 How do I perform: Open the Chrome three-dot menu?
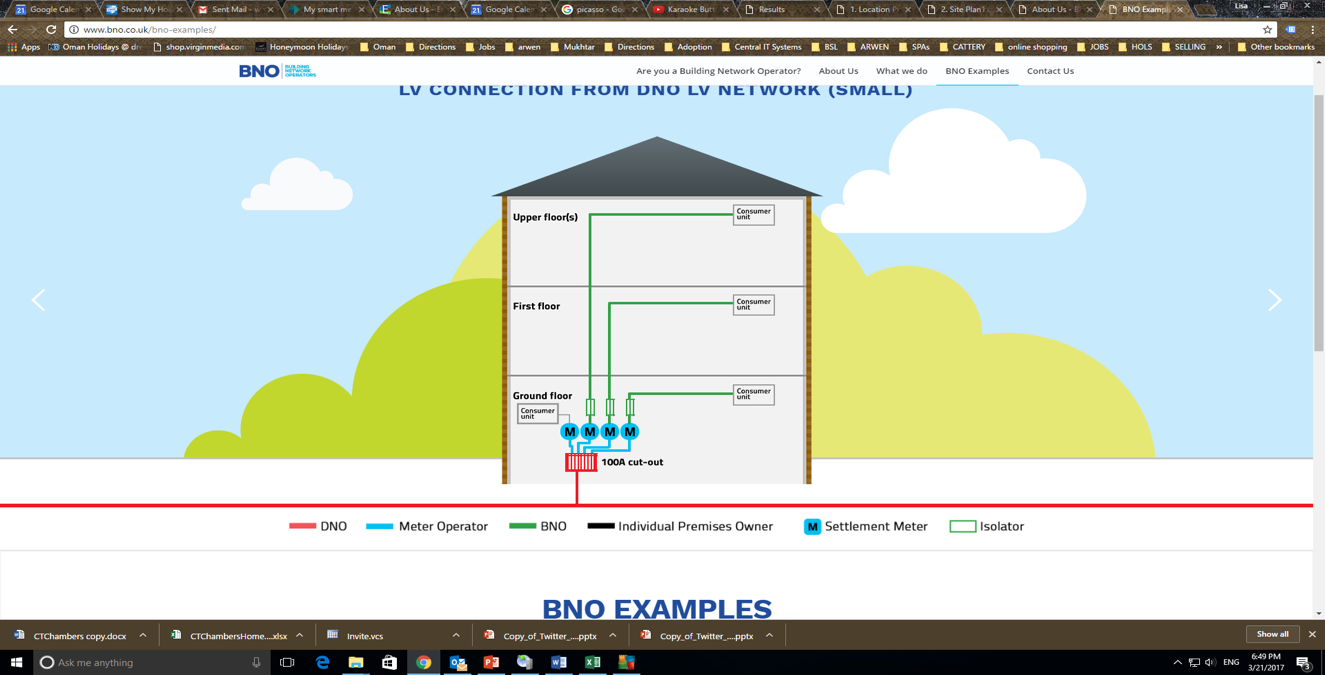[x=1312, y=30]
